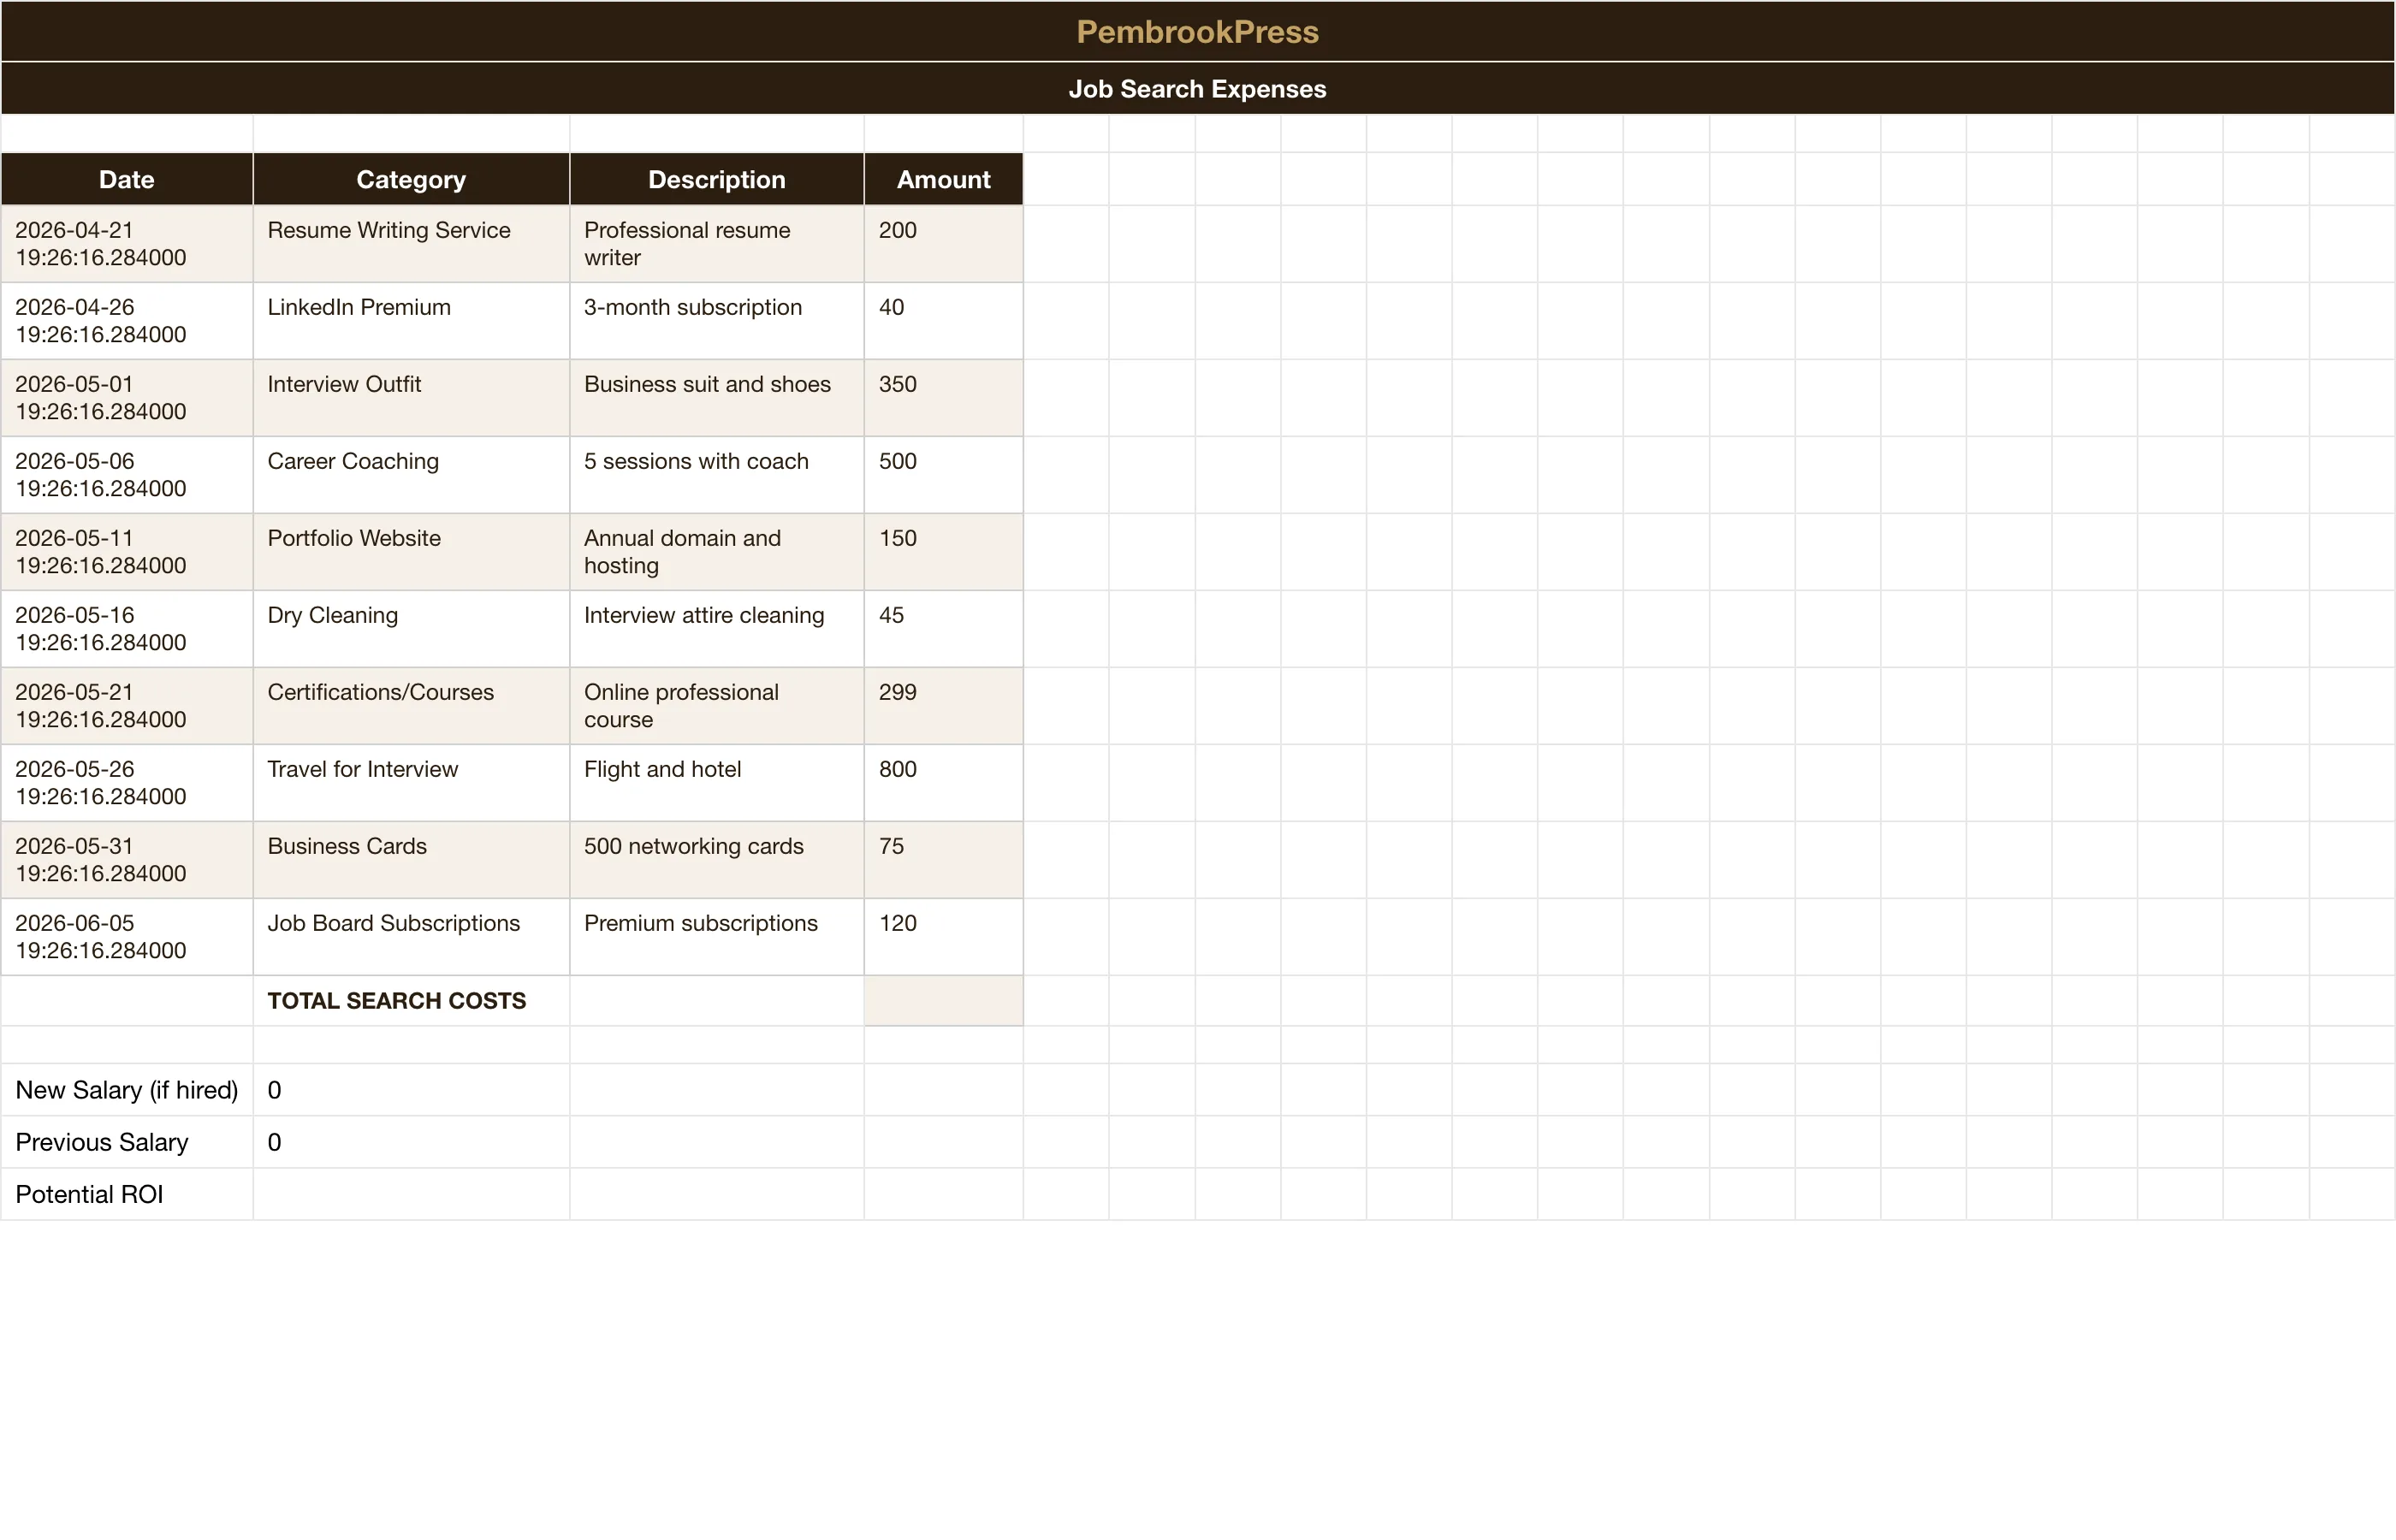Screen dimensions: 2396x1540
Task: Select the PembrookPress title cell
Action: [x=1197, y=32]
